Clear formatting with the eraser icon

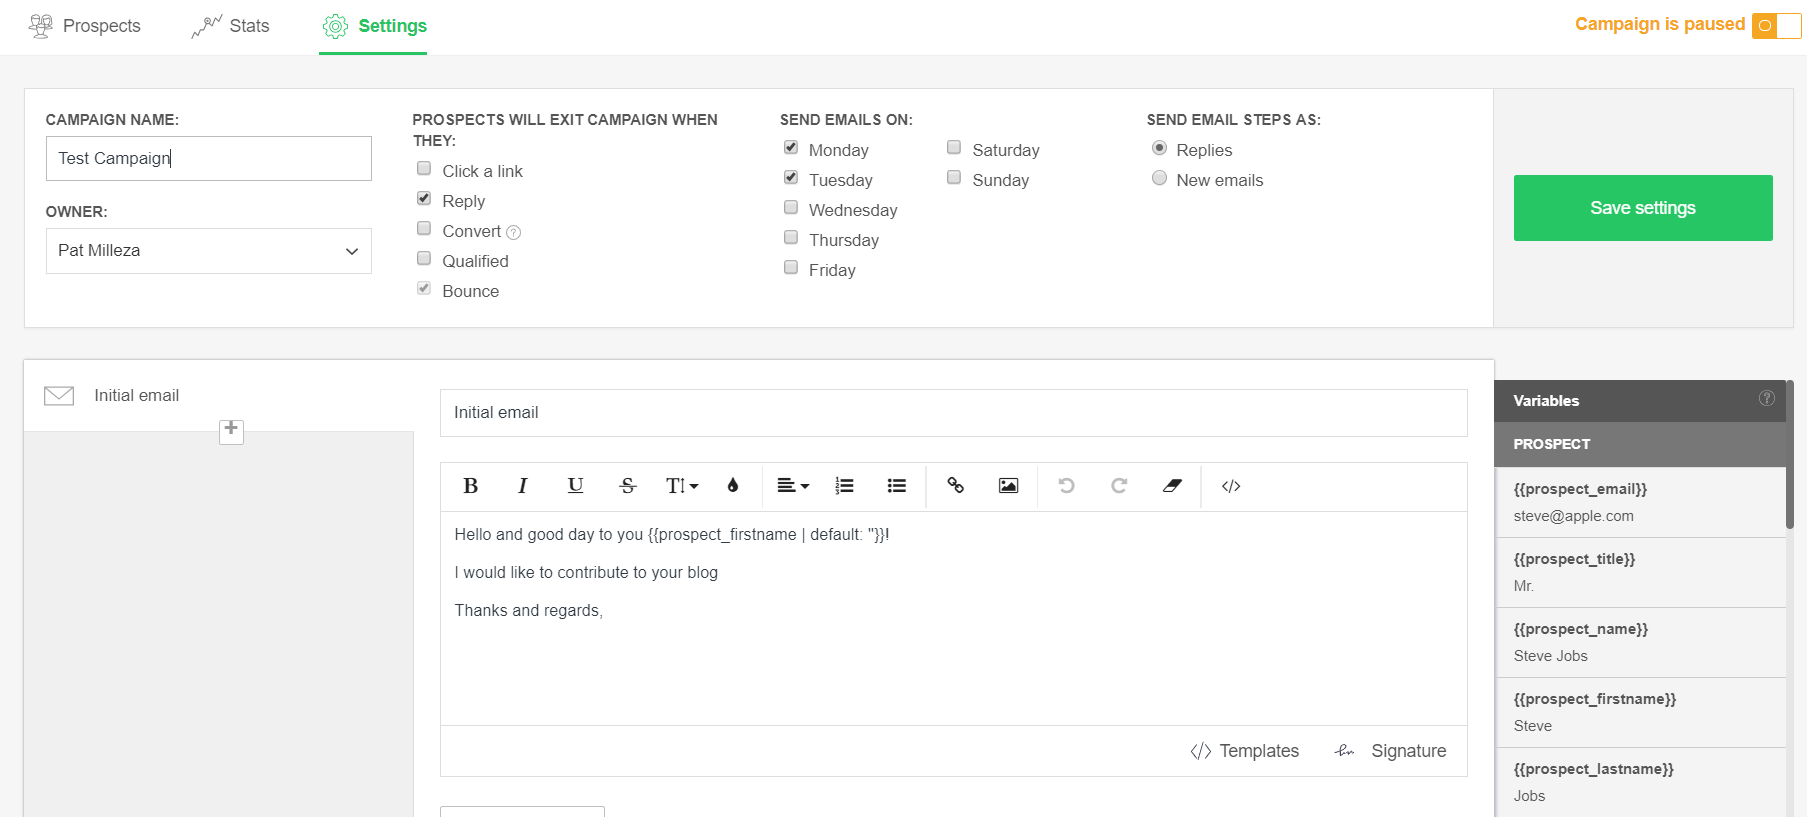1172,486
